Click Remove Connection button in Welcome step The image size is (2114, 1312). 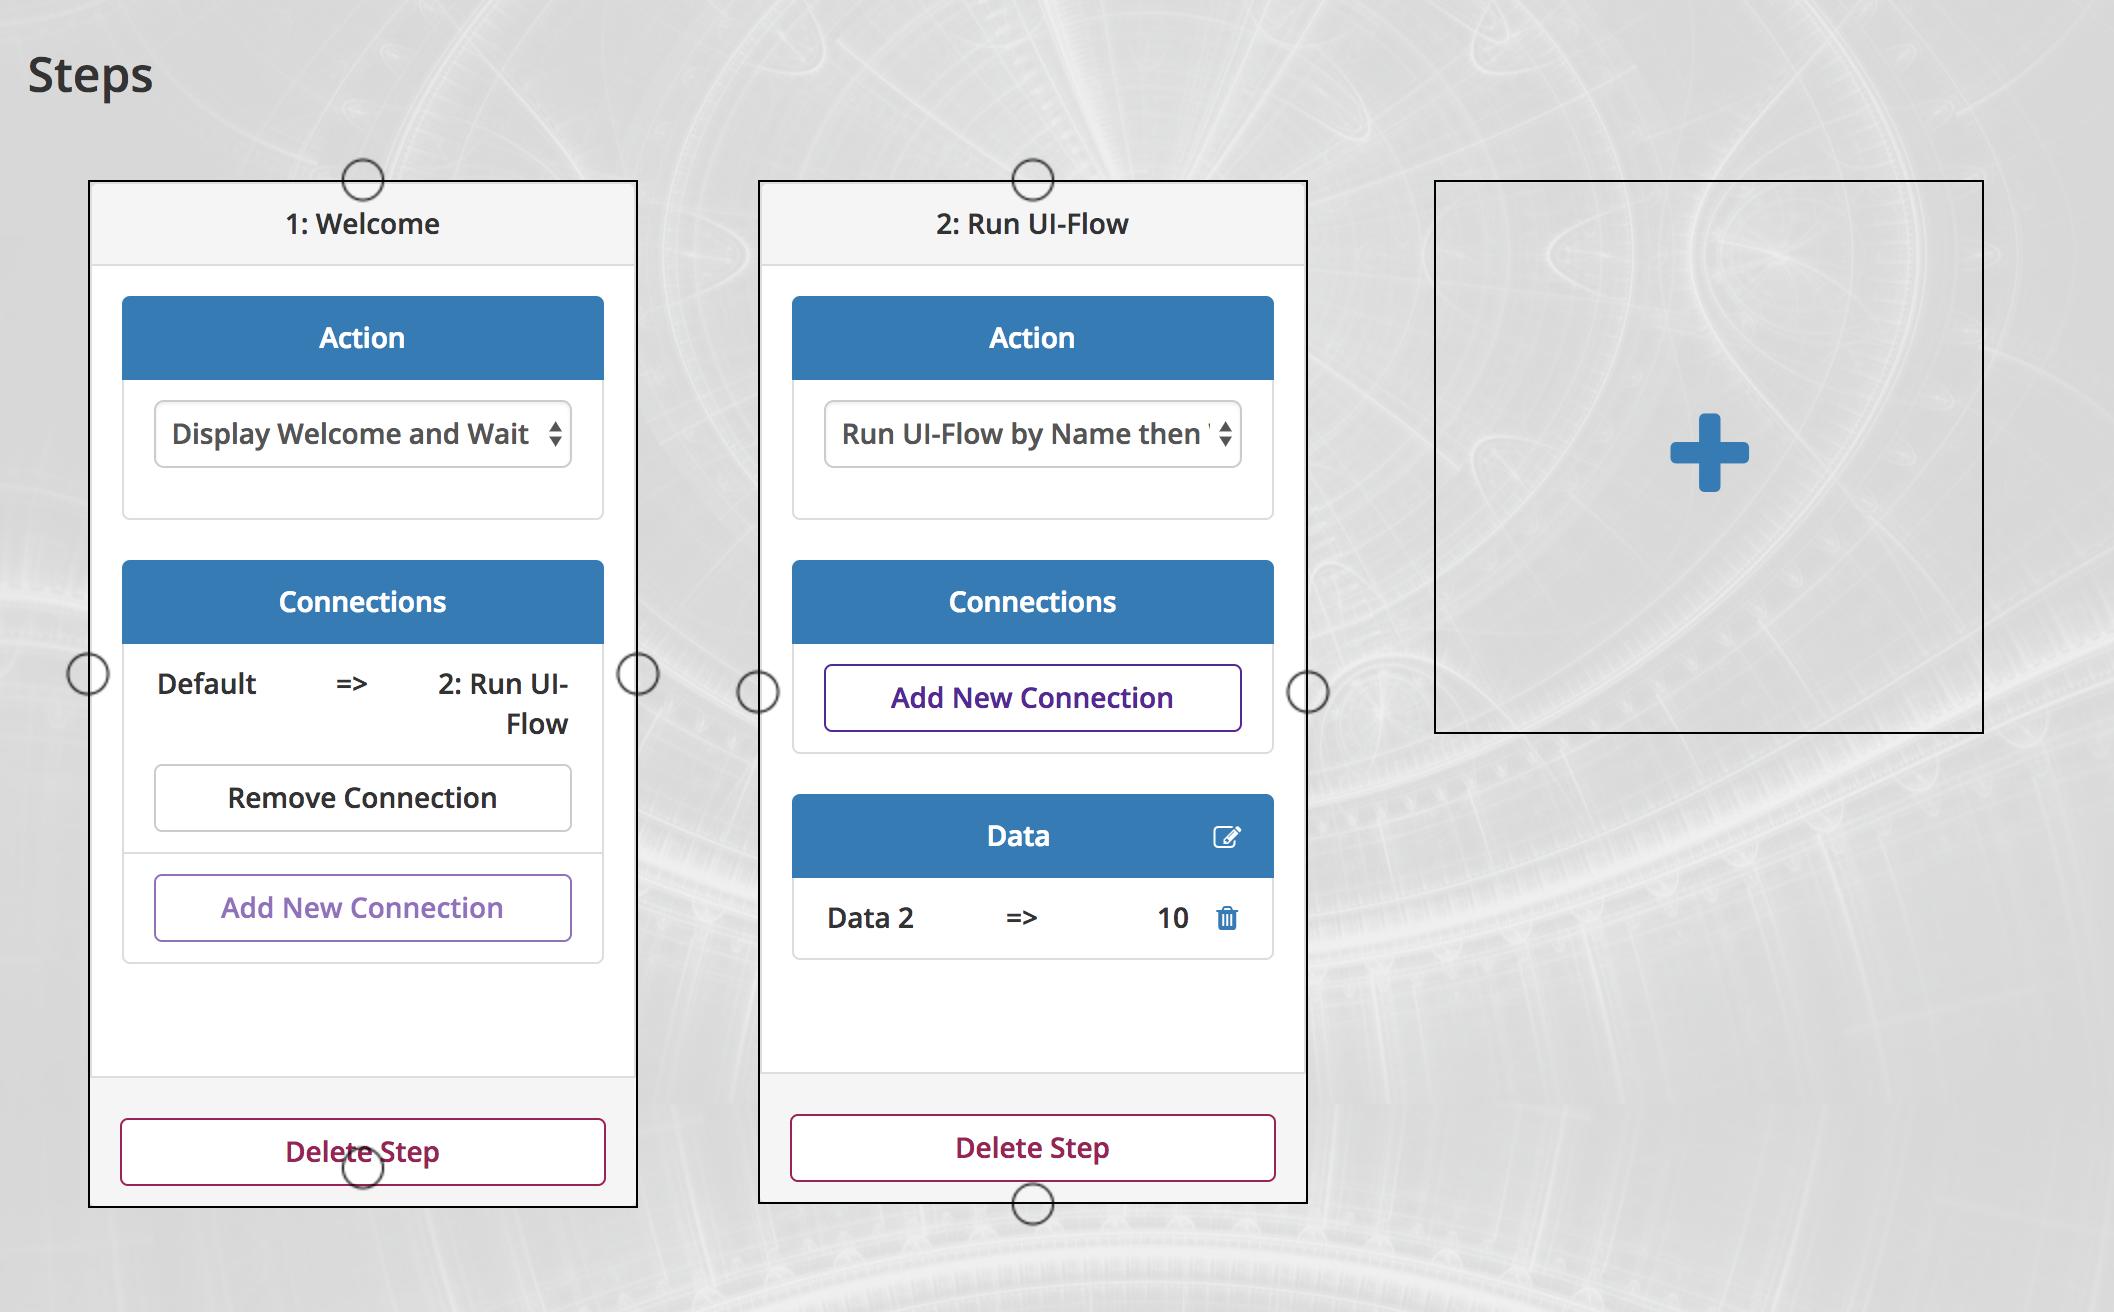tap(362, 798)
